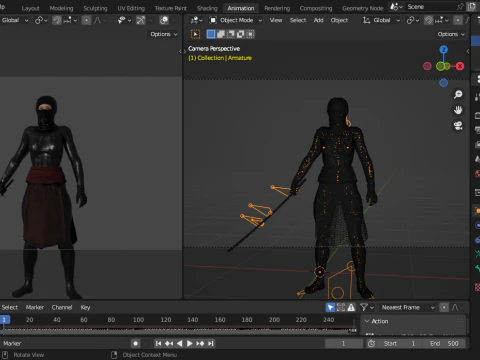This screenshot has height=360, width=480.
Task: Go to the Shading workspace tab
Action: pos(207,8)
